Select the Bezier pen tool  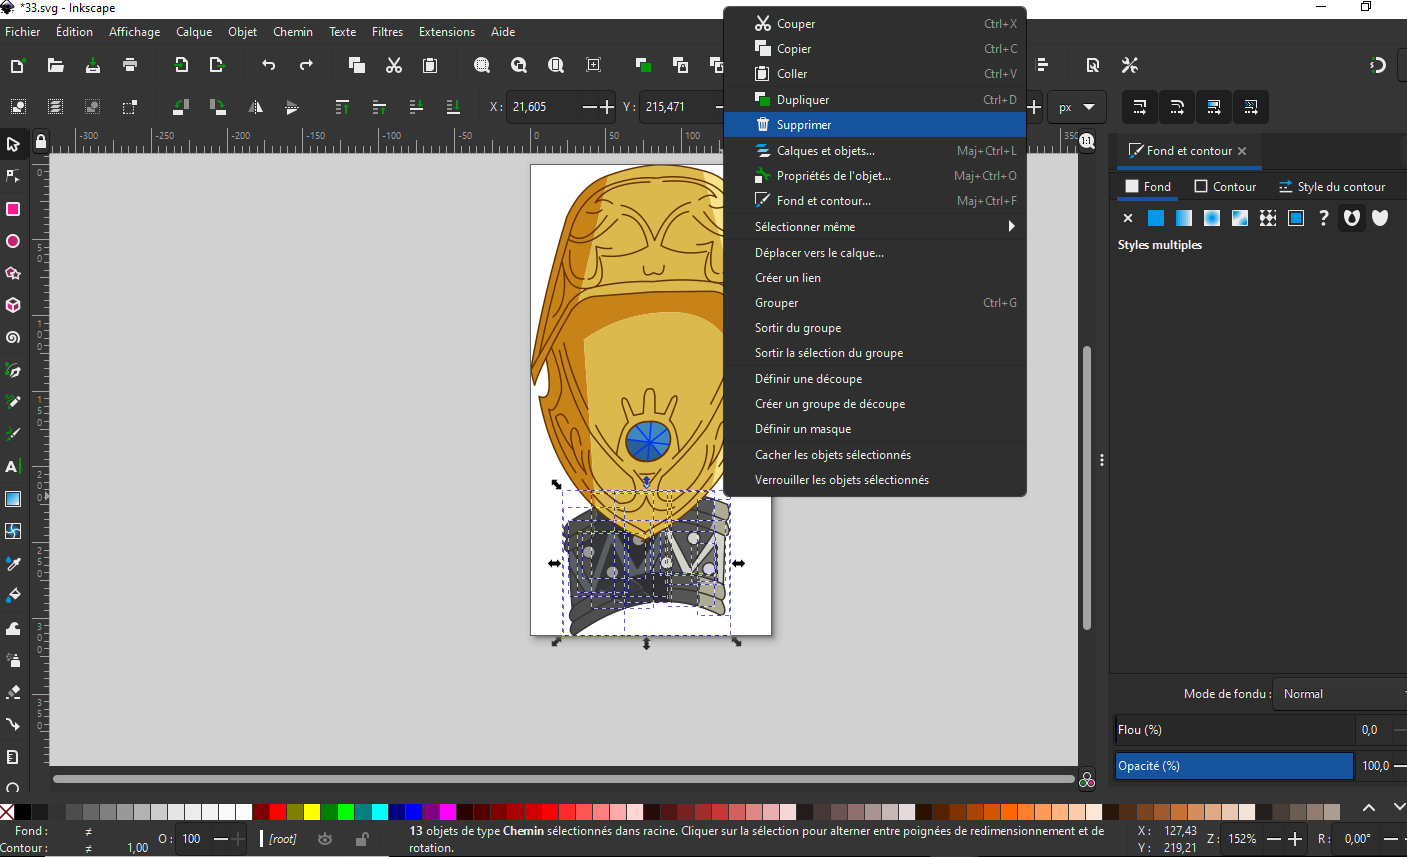14,370
